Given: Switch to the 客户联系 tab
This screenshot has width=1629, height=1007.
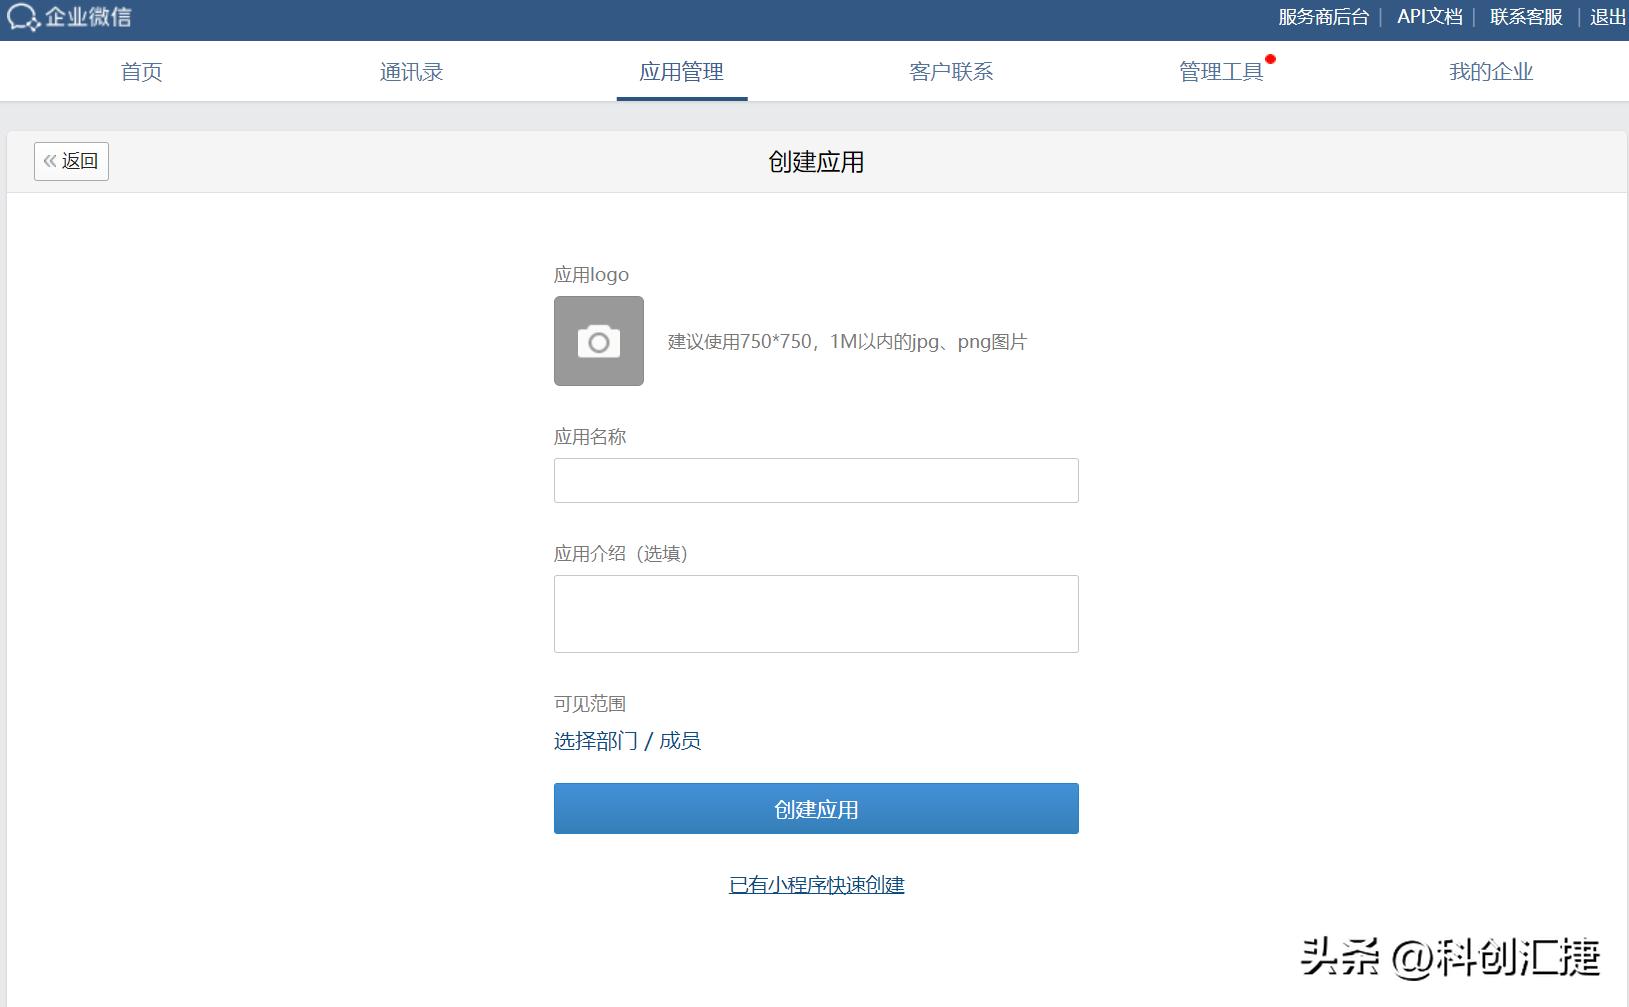Looking at the screenshot, I should point(949,71).
